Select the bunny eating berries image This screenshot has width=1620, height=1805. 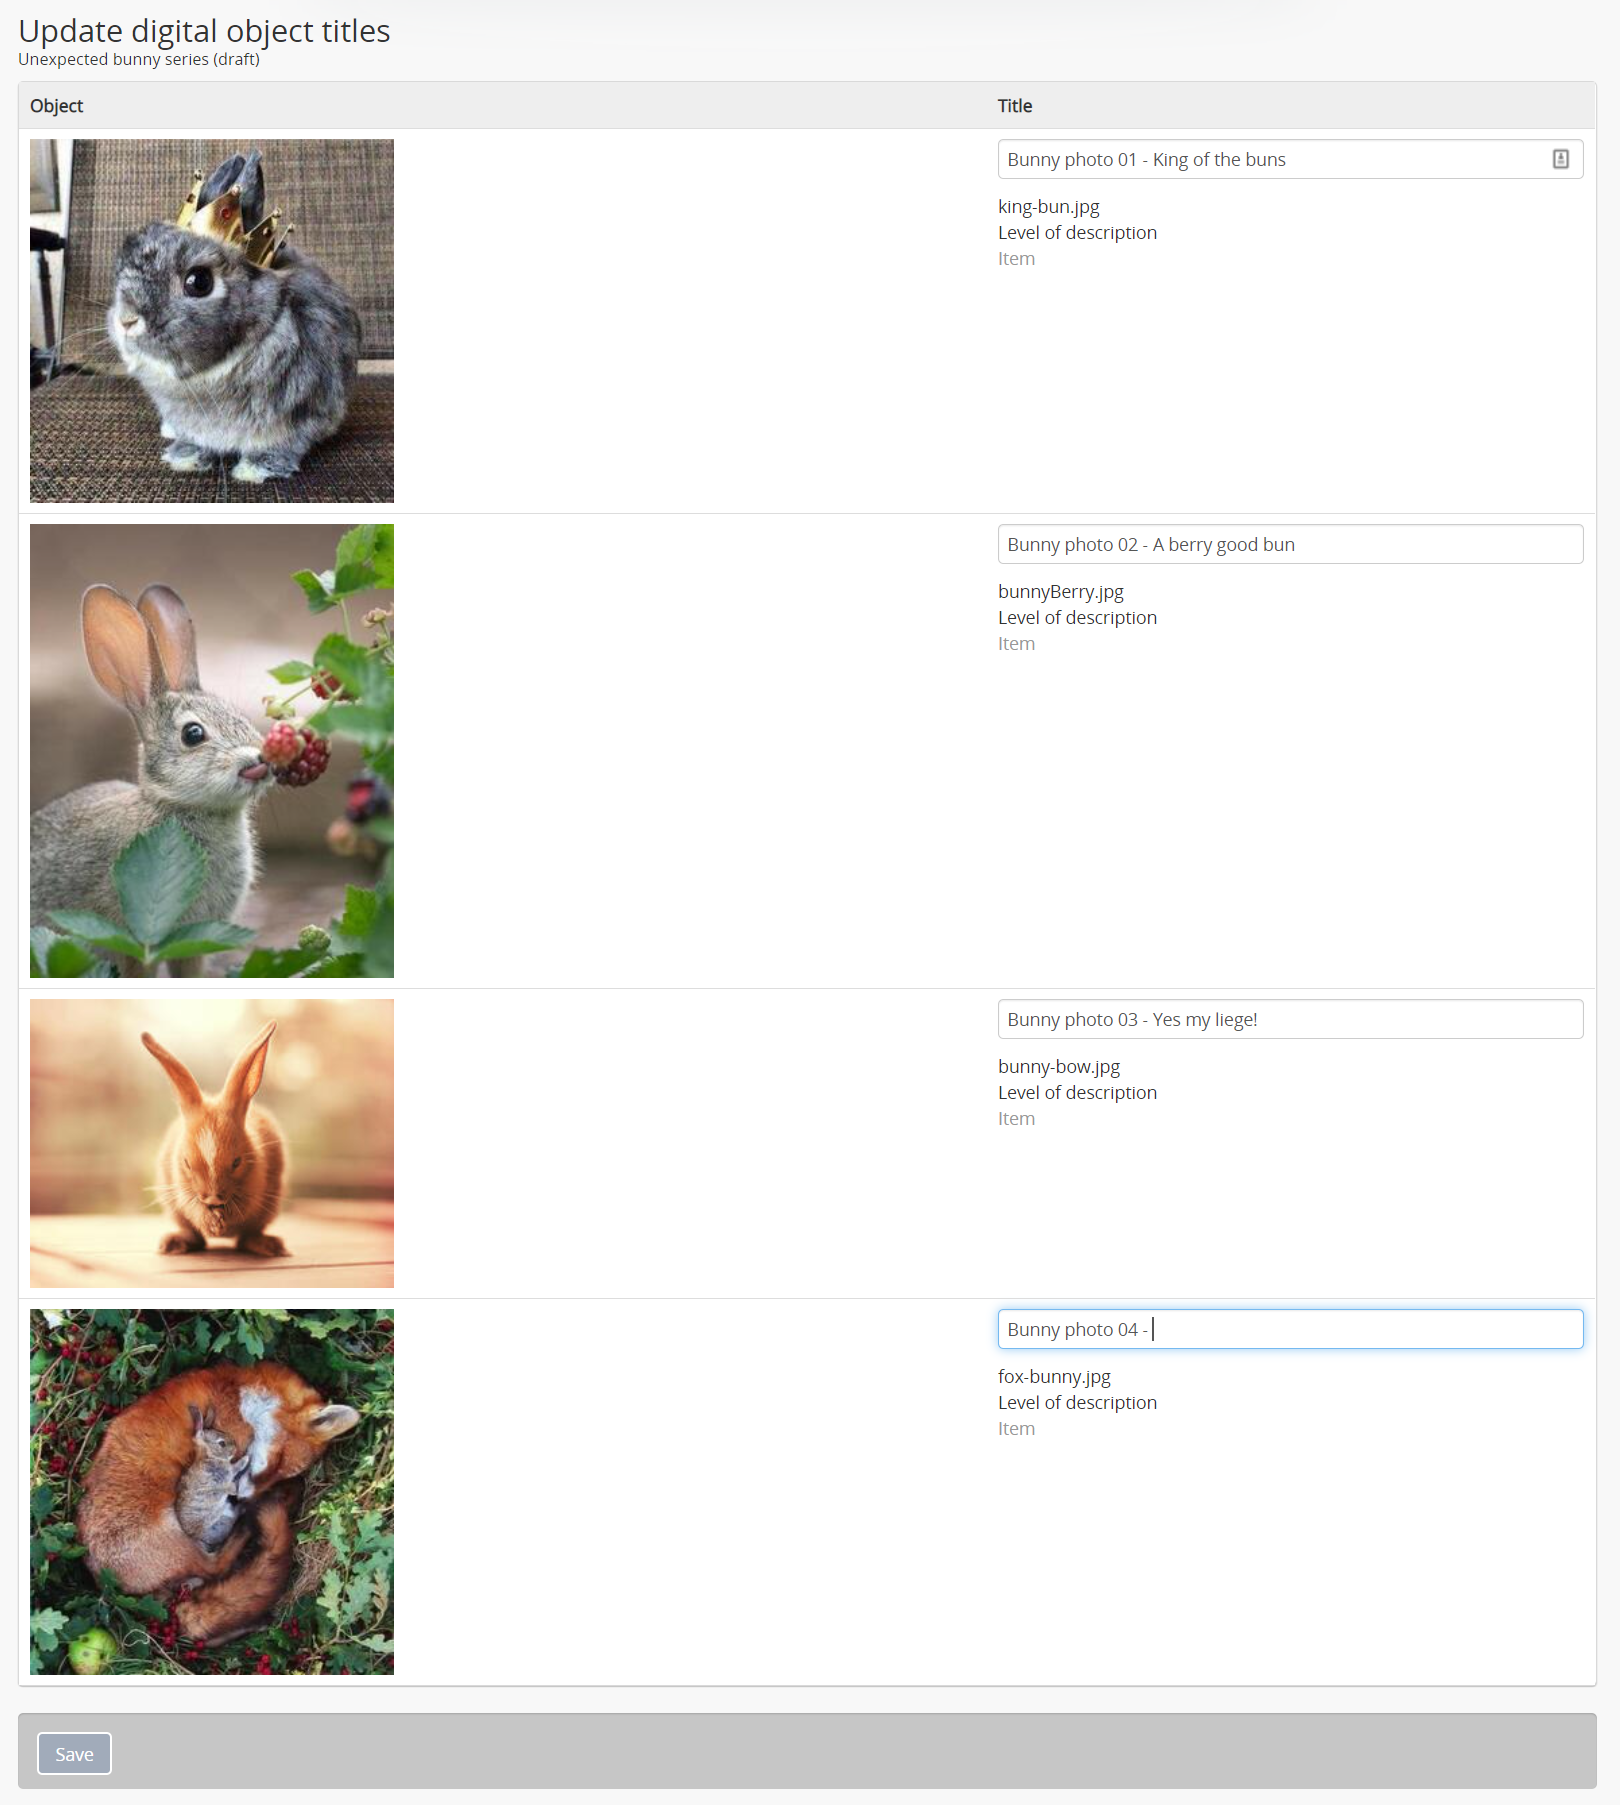[x=212, y=750]
